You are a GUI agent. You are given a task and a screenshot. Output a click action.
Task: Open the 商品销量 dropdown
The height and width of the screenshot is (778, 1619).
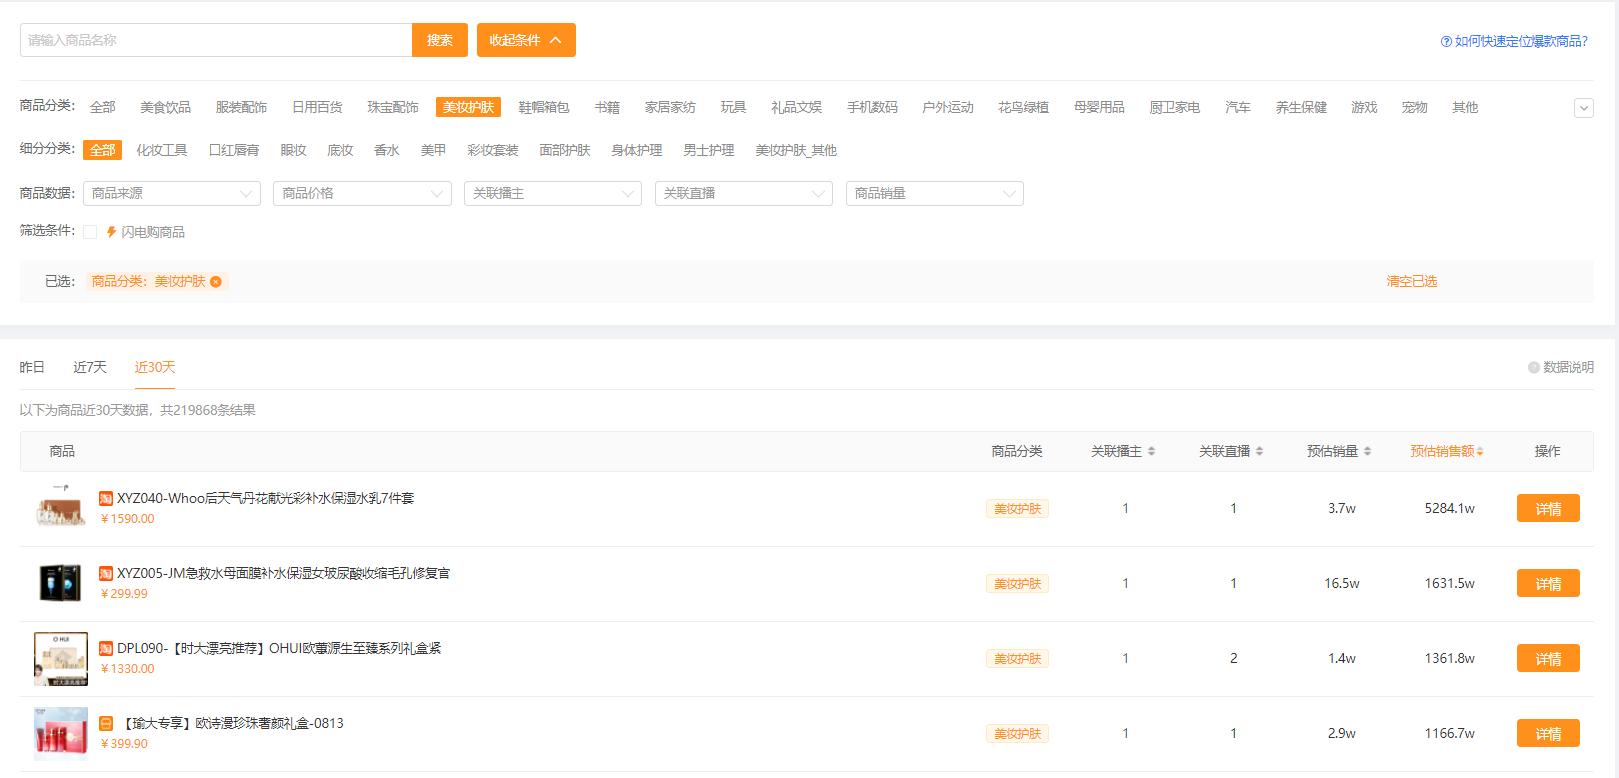coord(935,193)
